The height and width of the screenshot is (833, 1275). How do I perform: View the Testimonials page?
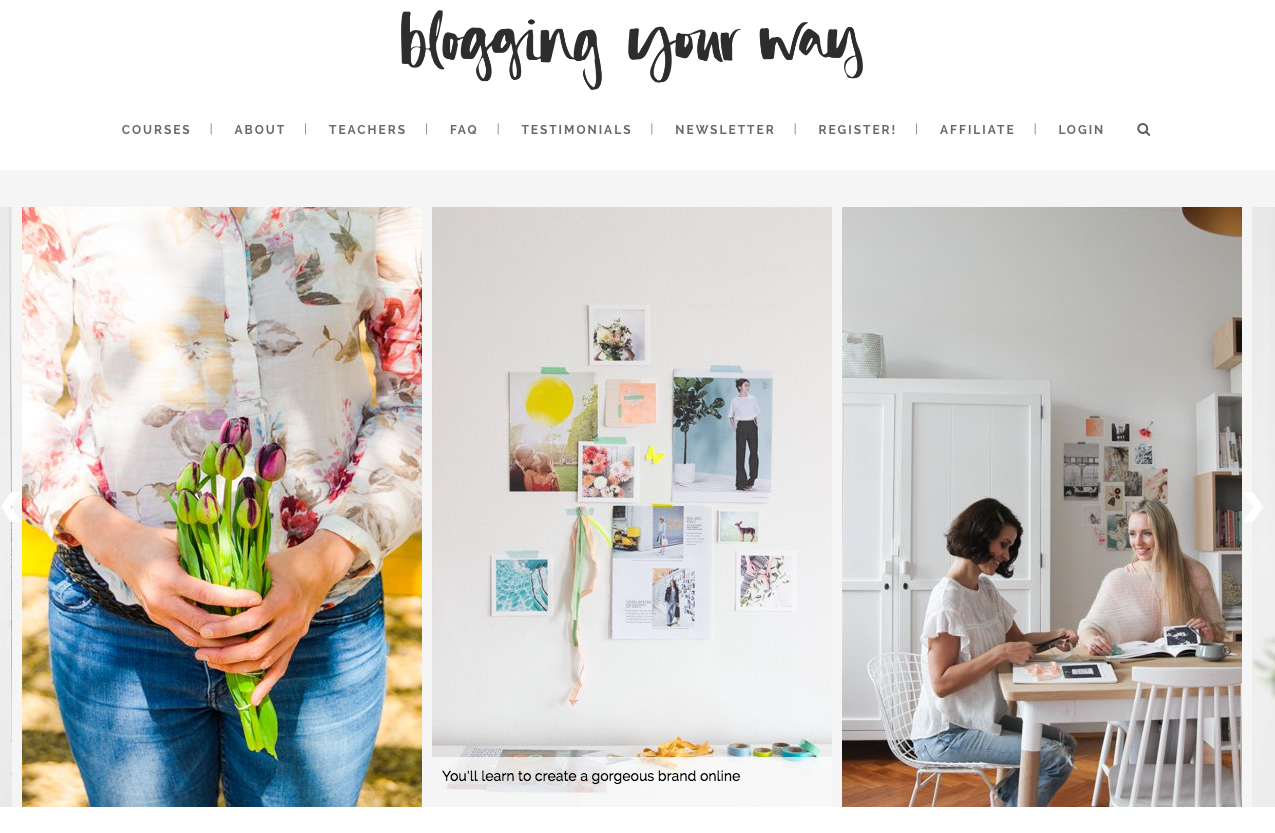coord(577,130)
